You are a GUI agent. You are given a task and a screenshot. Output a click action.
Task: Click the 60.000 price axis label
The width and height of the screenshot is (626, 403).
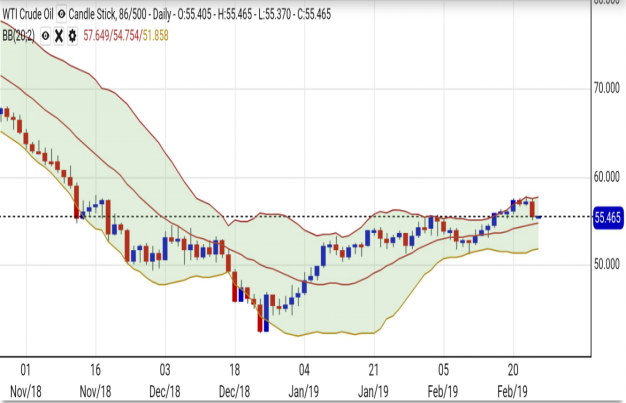pyautogui.click(x=607, y=178)
